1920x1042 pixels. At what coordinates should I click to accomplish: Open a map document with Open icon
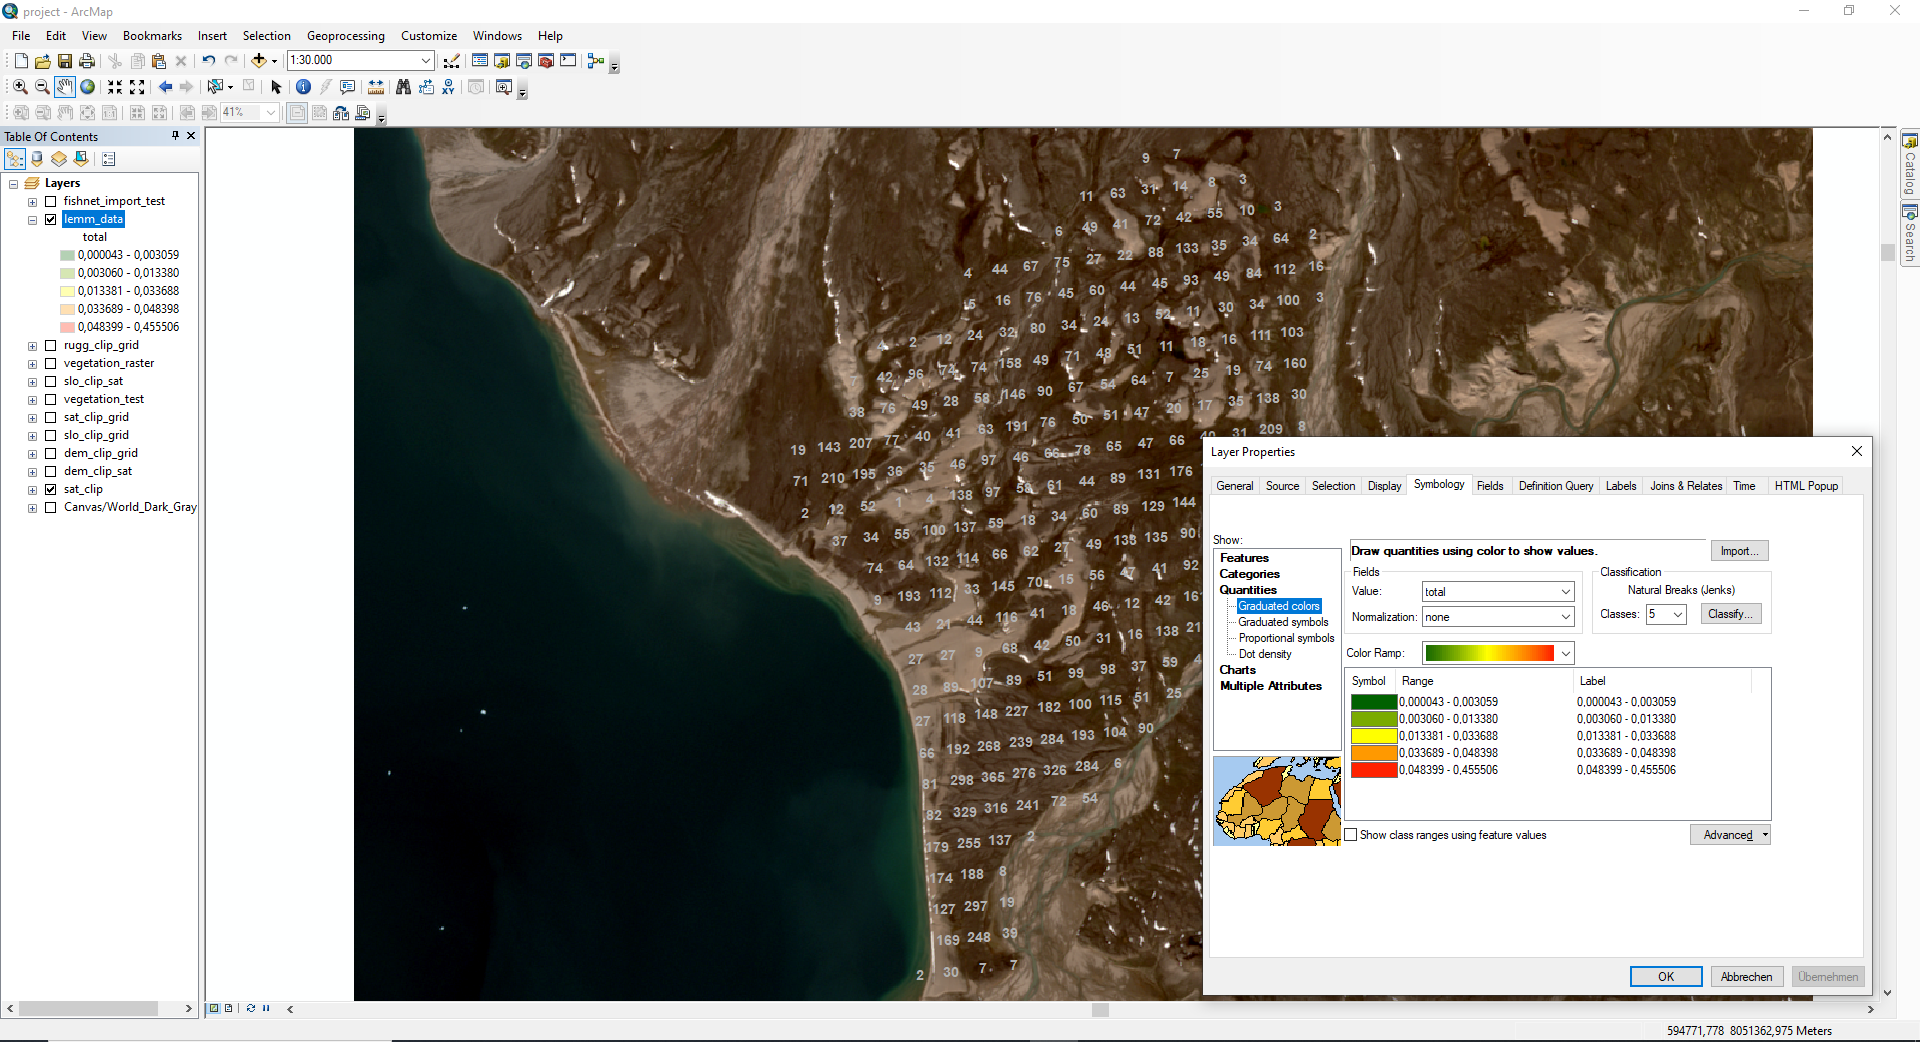42,61
